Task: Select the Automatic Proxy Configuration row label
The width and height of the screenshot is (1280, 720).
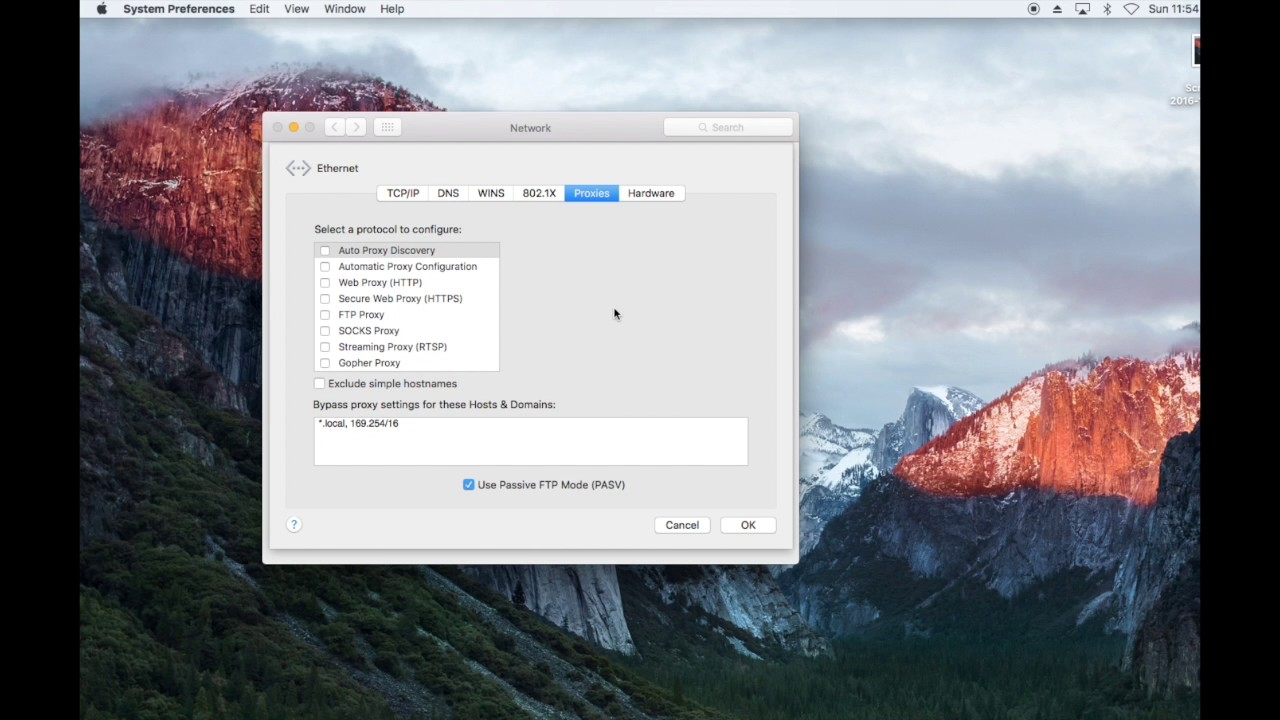Action: point(408,267)
